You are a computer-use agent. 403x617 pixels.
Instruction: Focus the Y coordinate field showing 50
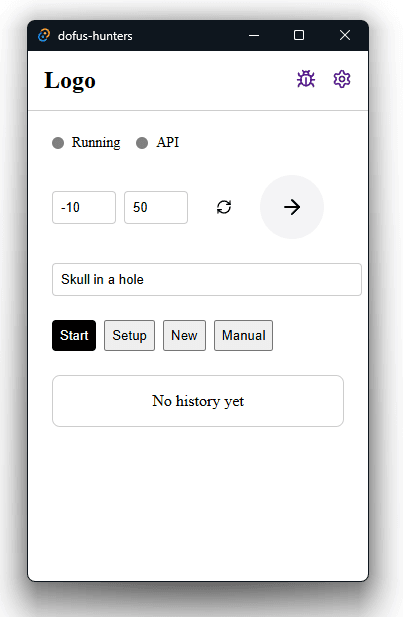156,207
